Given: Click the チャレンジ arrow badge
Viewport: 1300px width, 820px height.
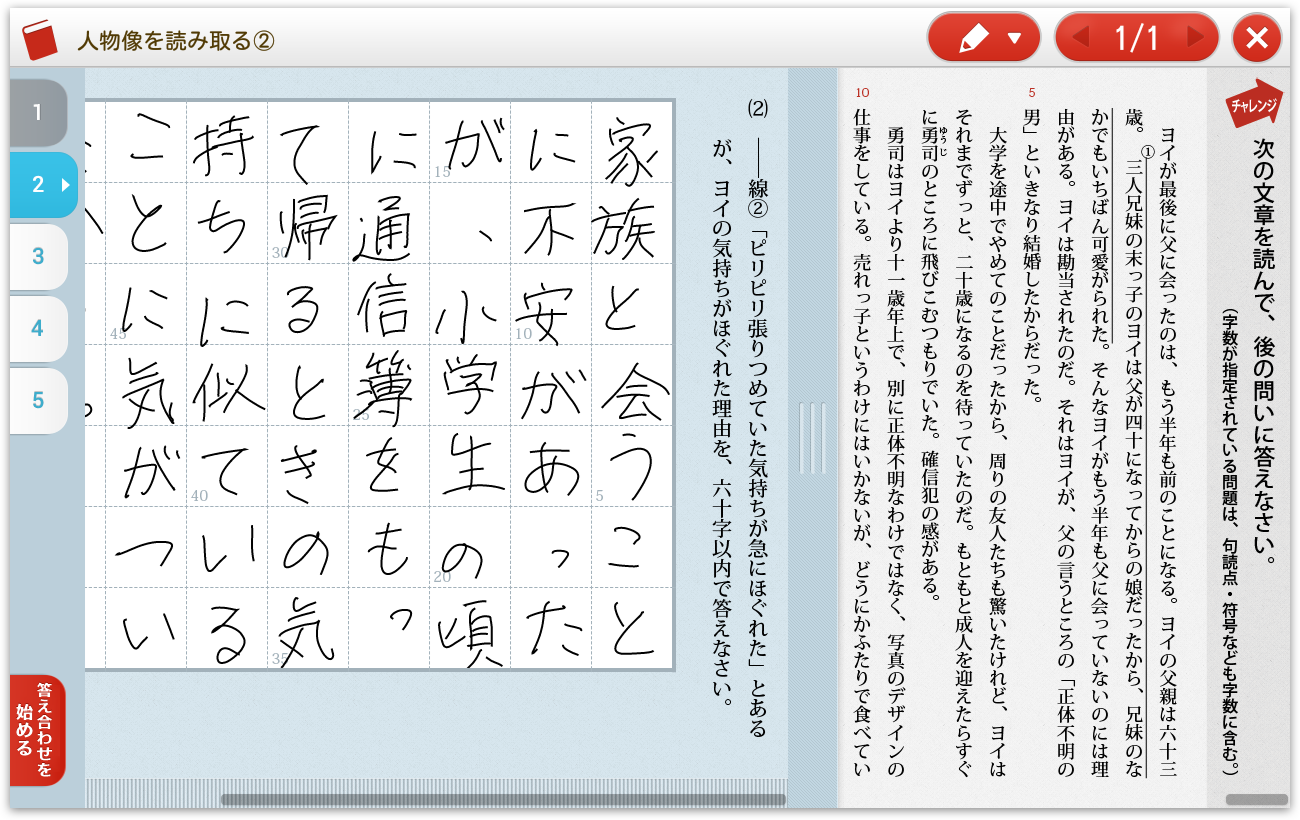Looking at the screenshot, I should tap(1254, 104).
